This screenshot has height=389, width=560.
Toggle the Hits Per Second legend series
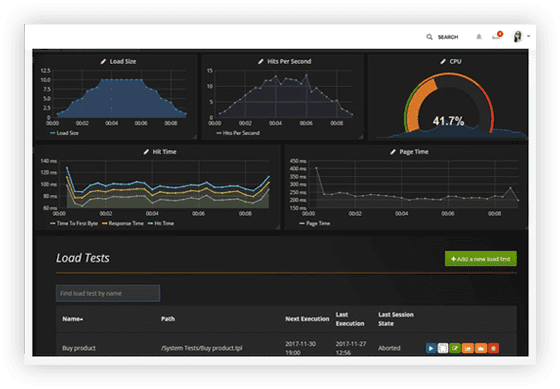[x=238, y=133]
